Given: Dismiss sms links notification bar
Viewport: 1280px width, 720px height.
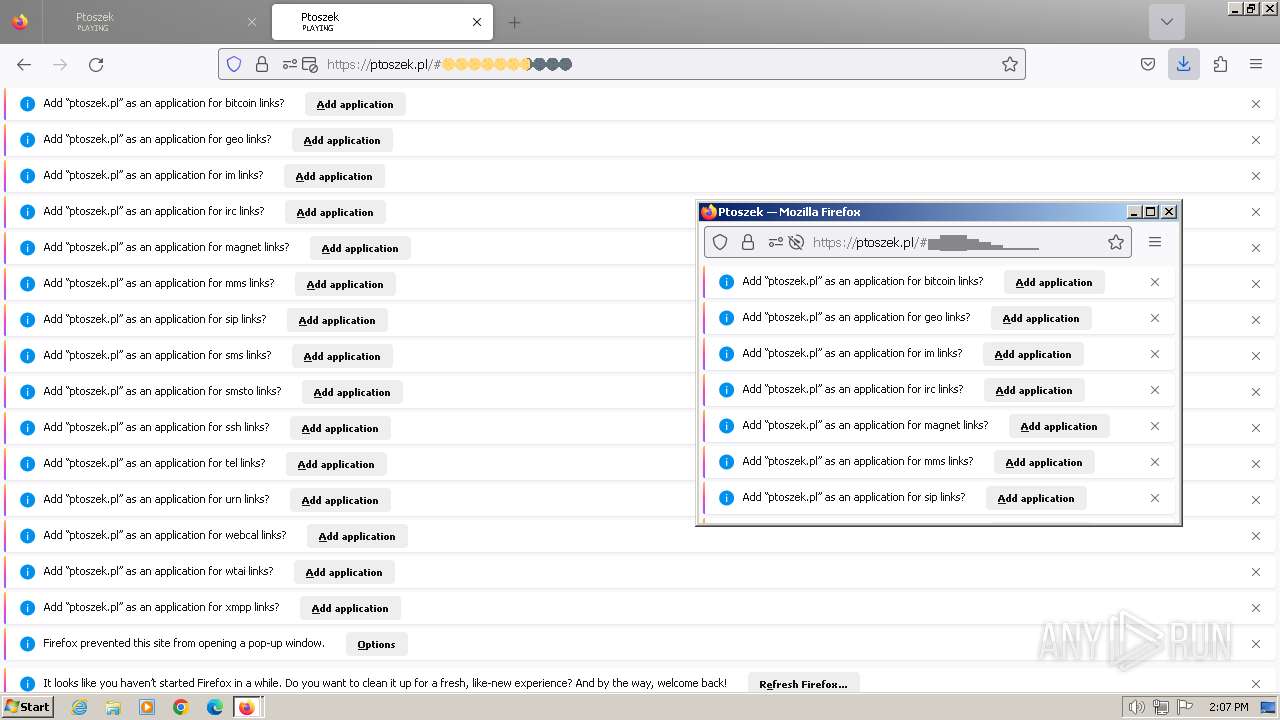Looking at the screenshot, I should click(1256, 356).
